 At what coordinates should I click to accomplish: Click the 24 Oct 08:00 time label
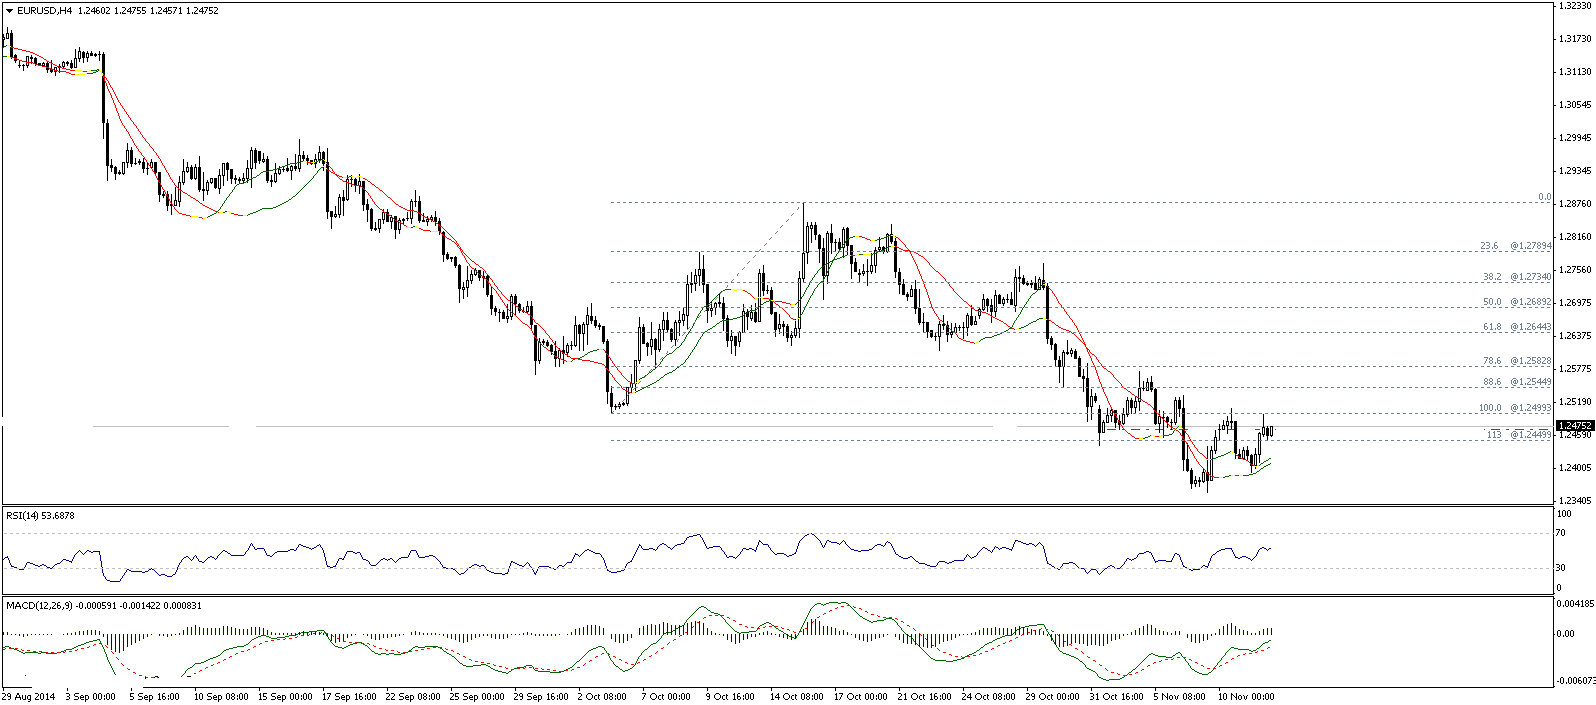pos(988,696)
